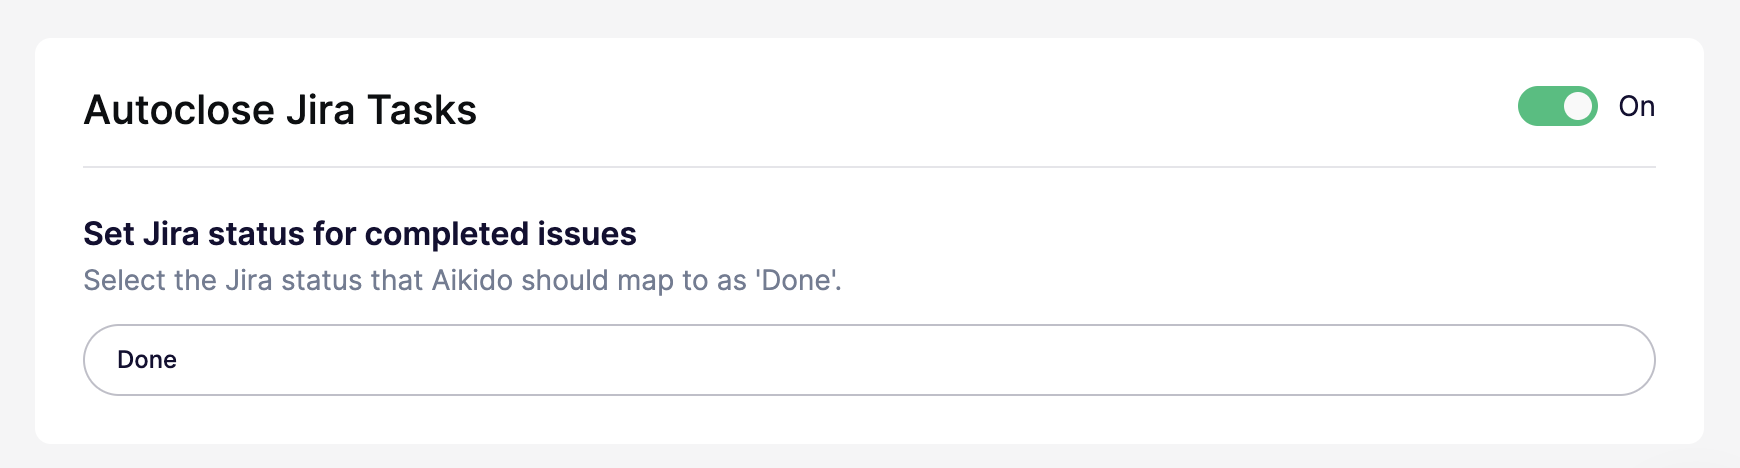1740x468 pixels.
Task: Click the "On" label beside the switch
Action: pos(1636,106)
